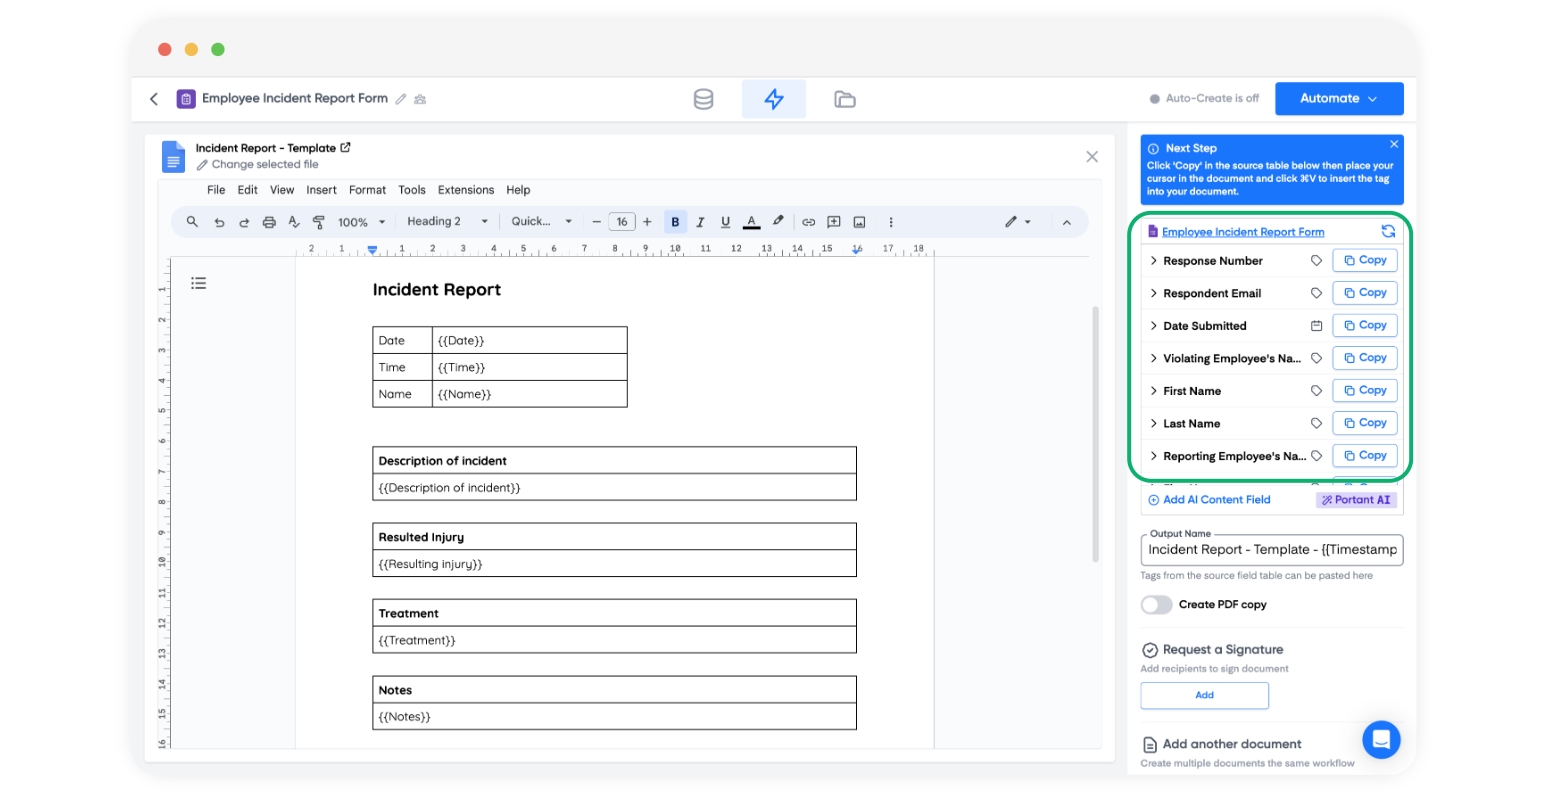Image resolution: width=1548 pixels, height=798 pixels.
Task: Click the print icon in toolbar
Action: point(269,222)
